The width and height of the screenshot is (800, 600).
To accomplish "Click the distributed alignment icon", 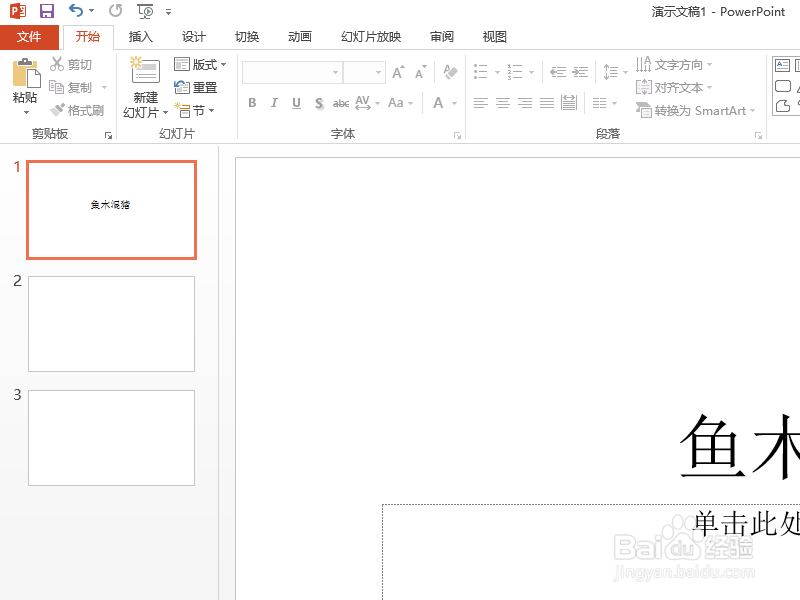I will tap(569, 103).
